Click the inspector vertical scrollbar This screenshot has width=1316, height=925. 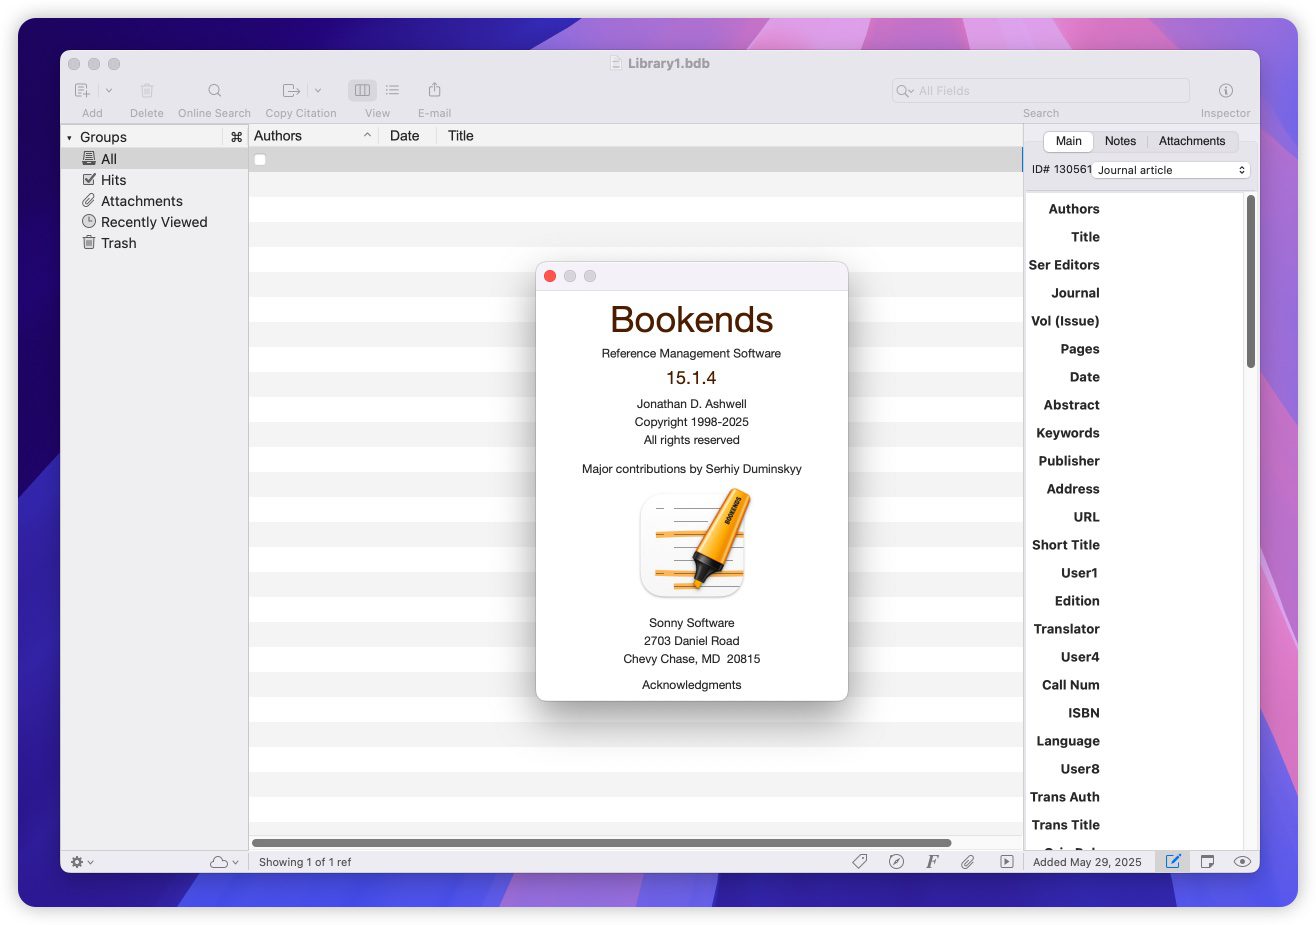point(1250,282)
